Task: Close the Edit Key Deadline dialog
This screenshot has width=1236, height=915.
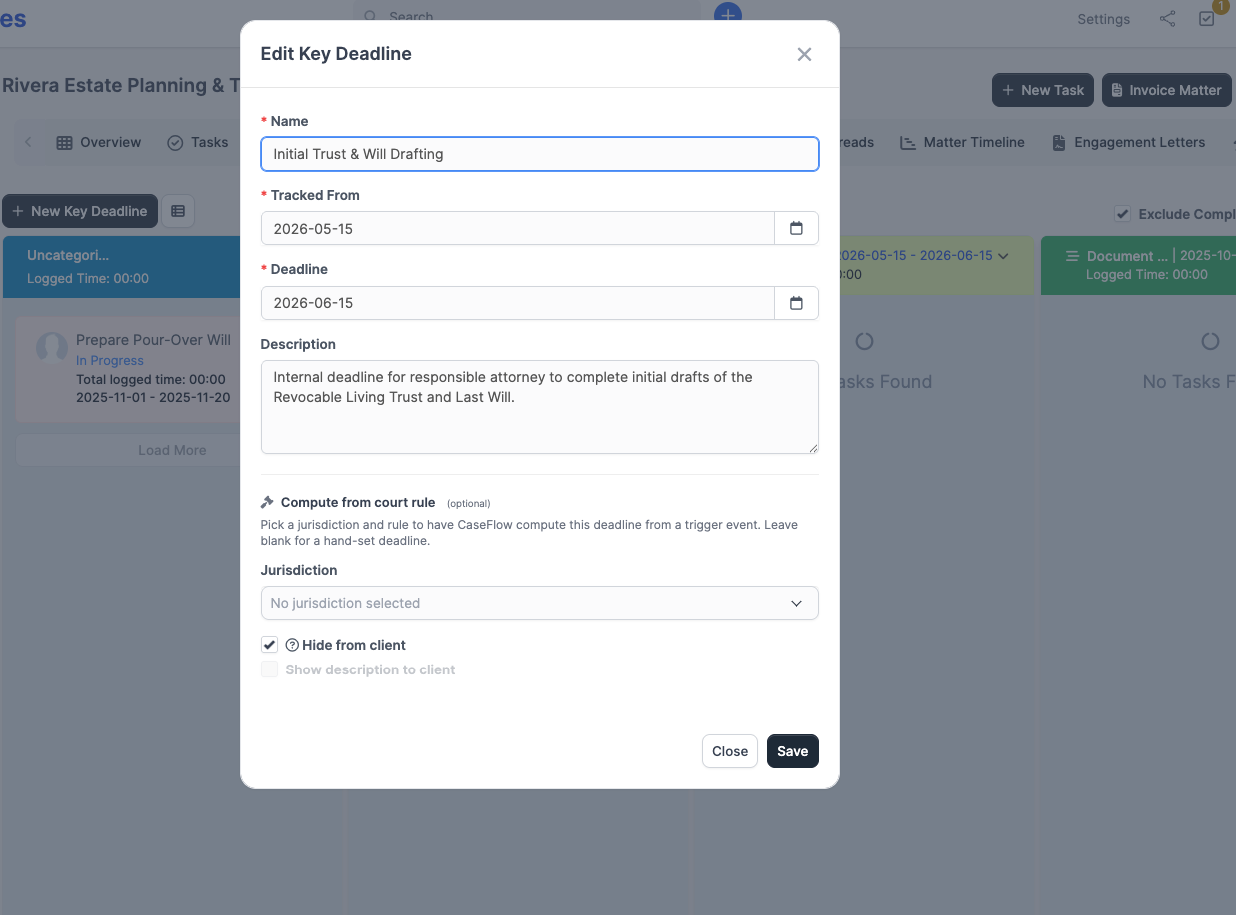Action: tap(804, 54)
